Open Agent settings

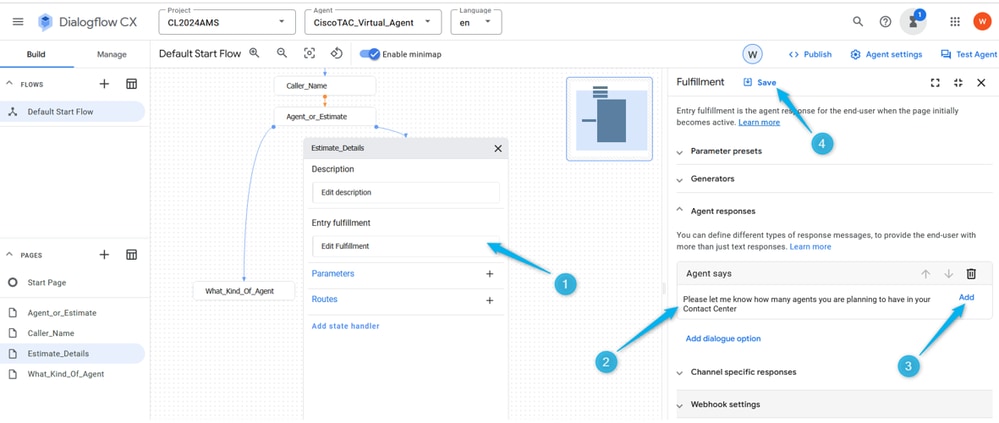pyautogui.click(x=886, y=54)
